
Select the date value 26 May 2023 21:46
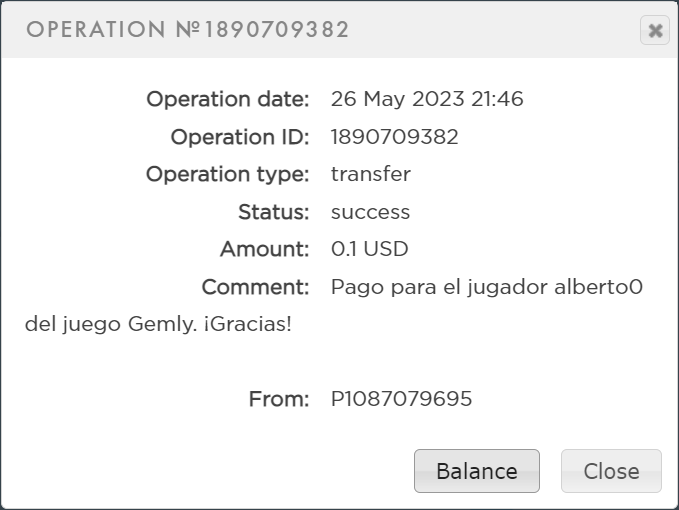[x=427, y=99]
